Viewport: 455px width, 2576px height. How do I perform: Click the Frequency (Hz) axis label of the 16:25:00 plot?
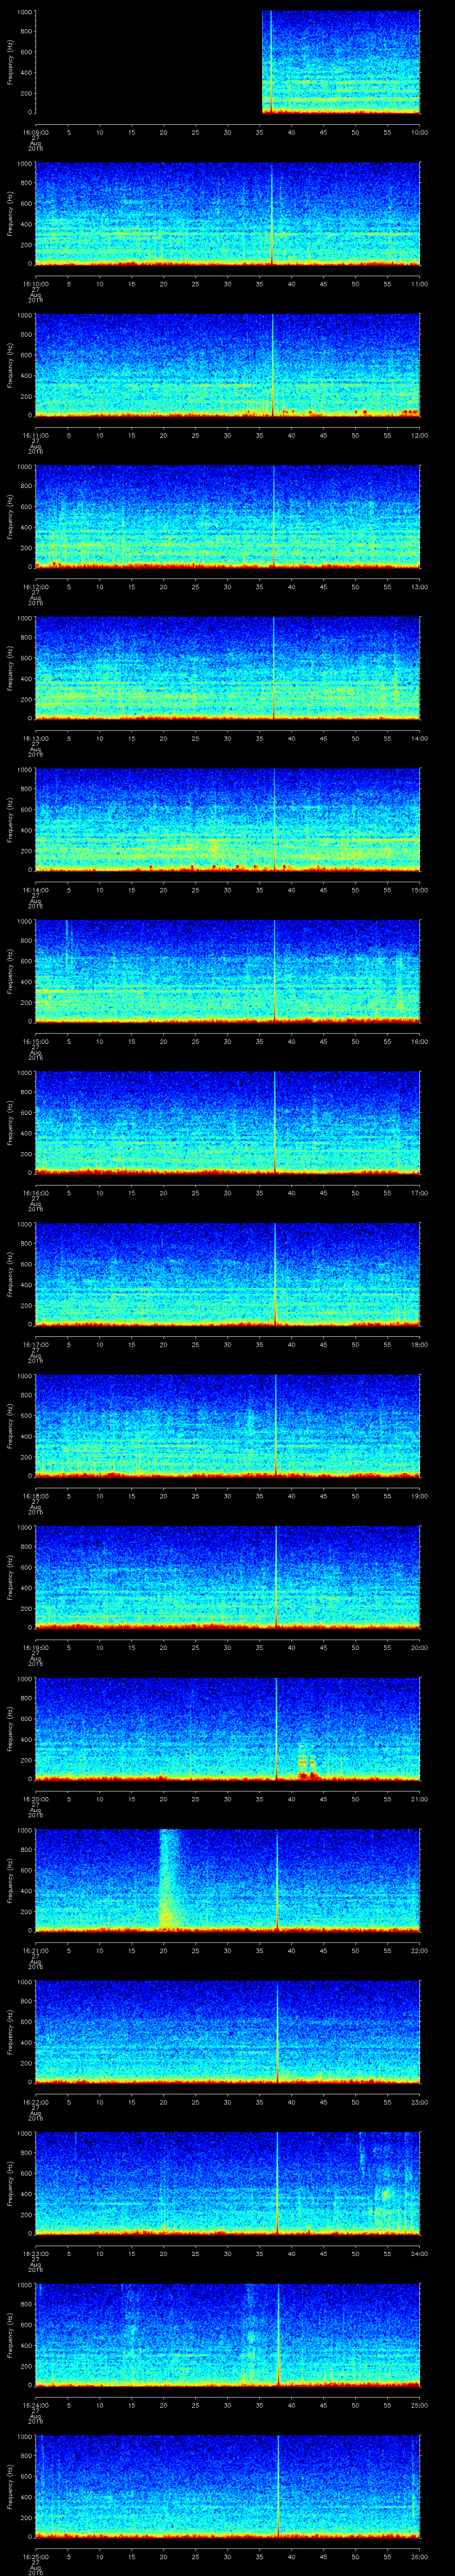click(x=10, y=2487)
